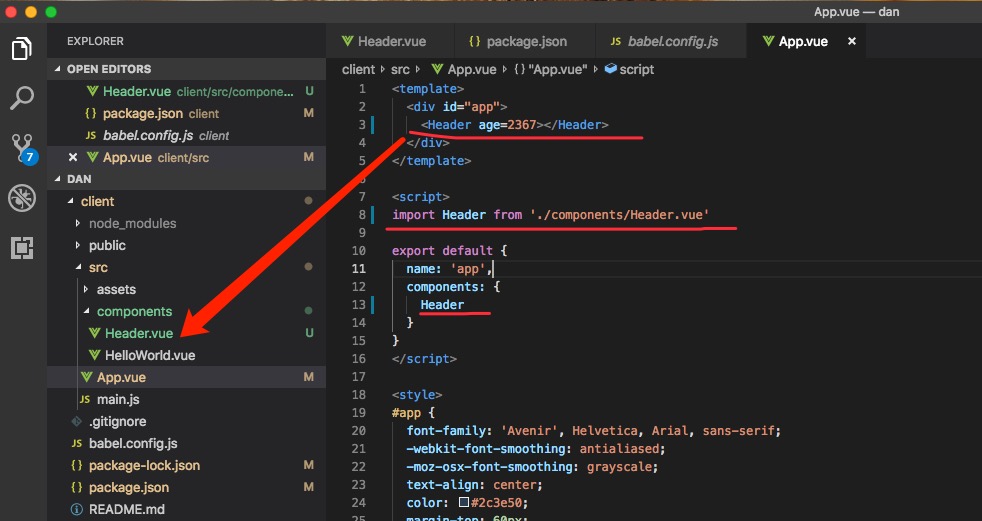Click the src breadcrumb segment
Image resolution: width=982 pixels, height=521 pixels.
tap(400, 70)
